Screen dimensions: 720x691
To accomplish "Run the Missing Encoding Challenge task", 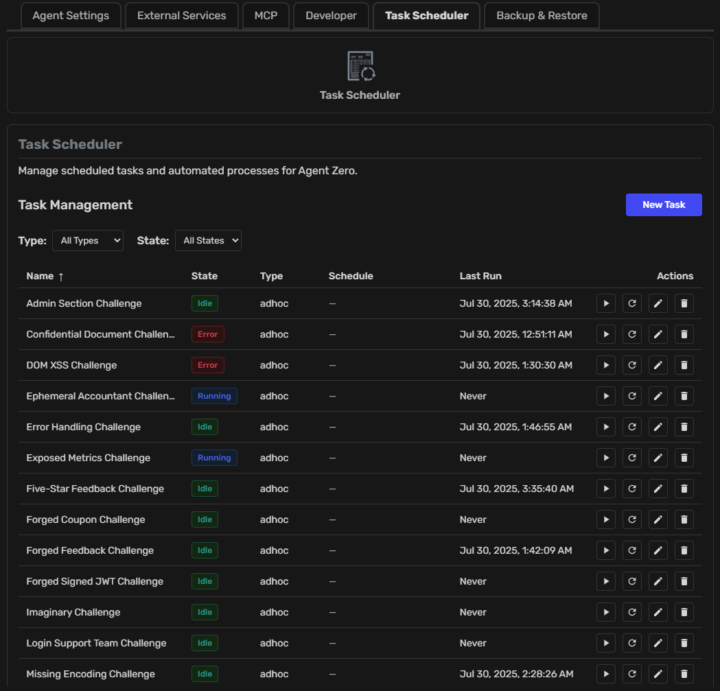I will (606, 674).
